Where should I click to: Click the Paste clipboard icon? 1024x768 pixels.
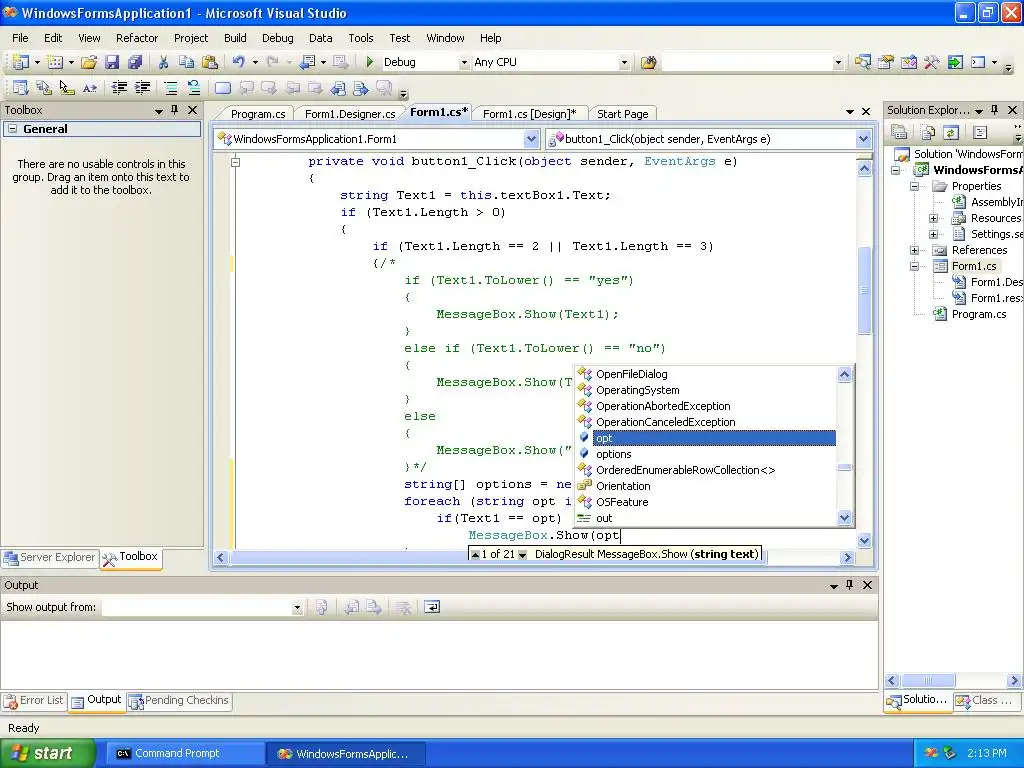[210, 62]
